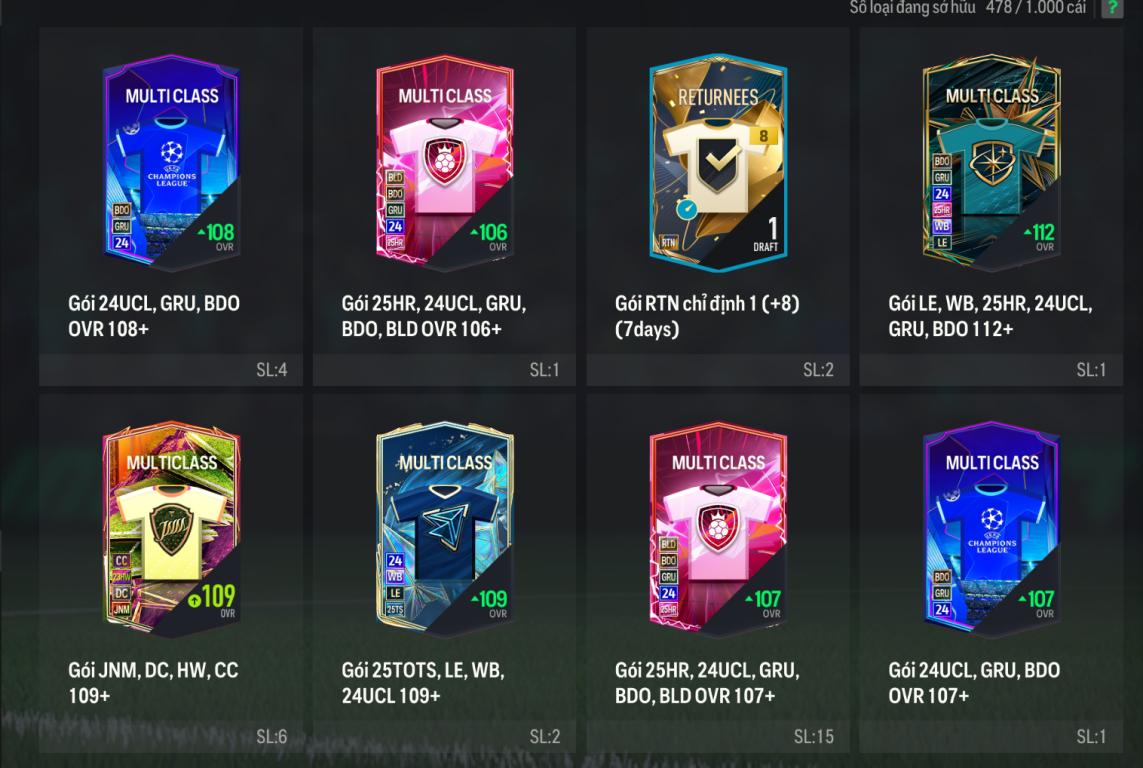Viewport: 1143px width, 768px height.
Task: Select the Champions League 107 OVR pack card
Action: click(x=991, y=528)
